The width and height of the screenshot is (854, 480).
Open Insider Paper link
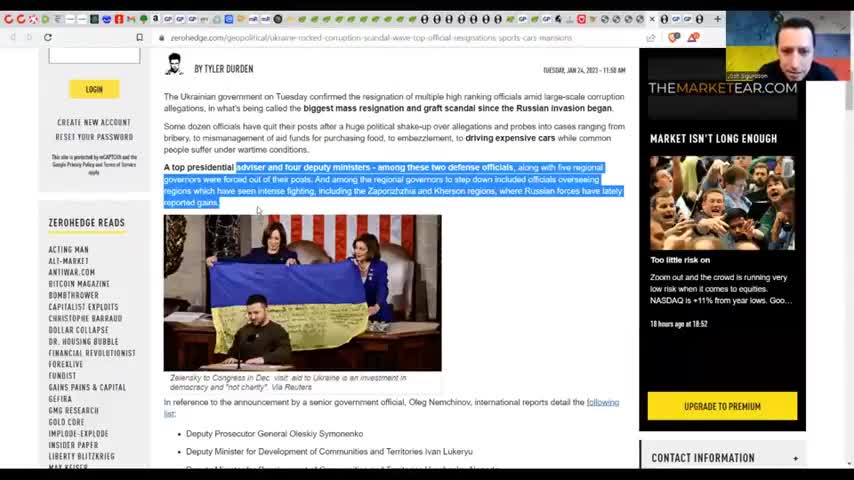pos(74,445)
